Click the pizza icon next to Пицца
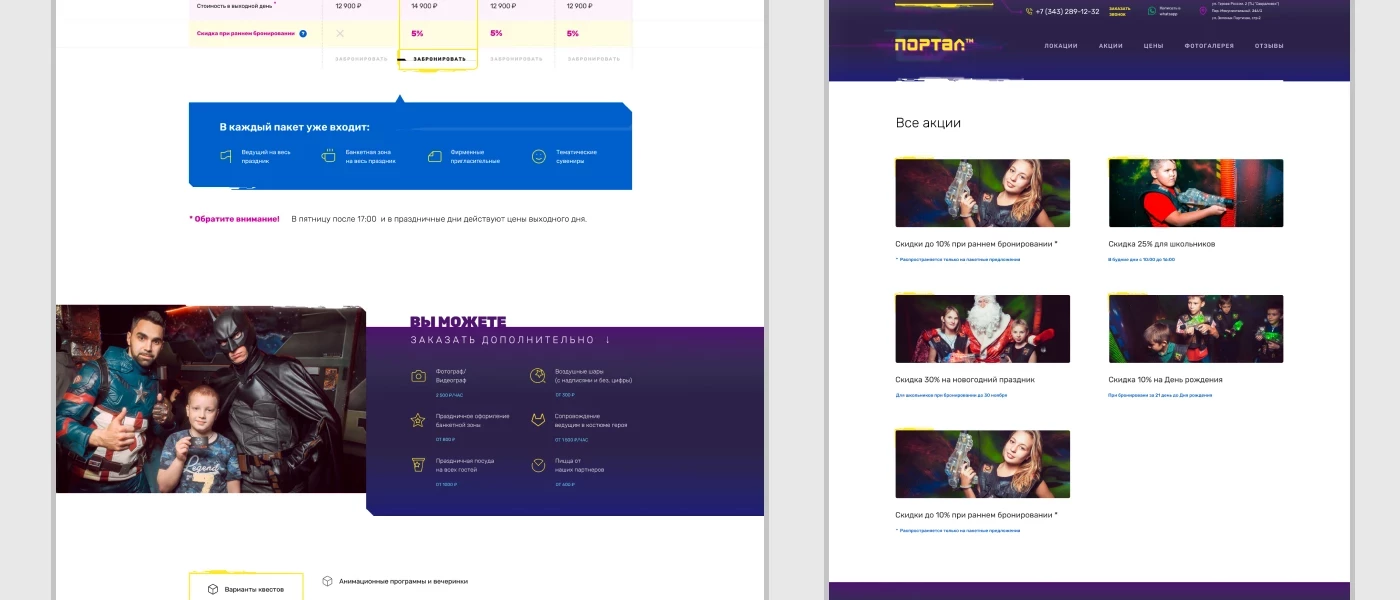Screen dimensions: 1400x600 pyautogui.click(x=537, y=465)
